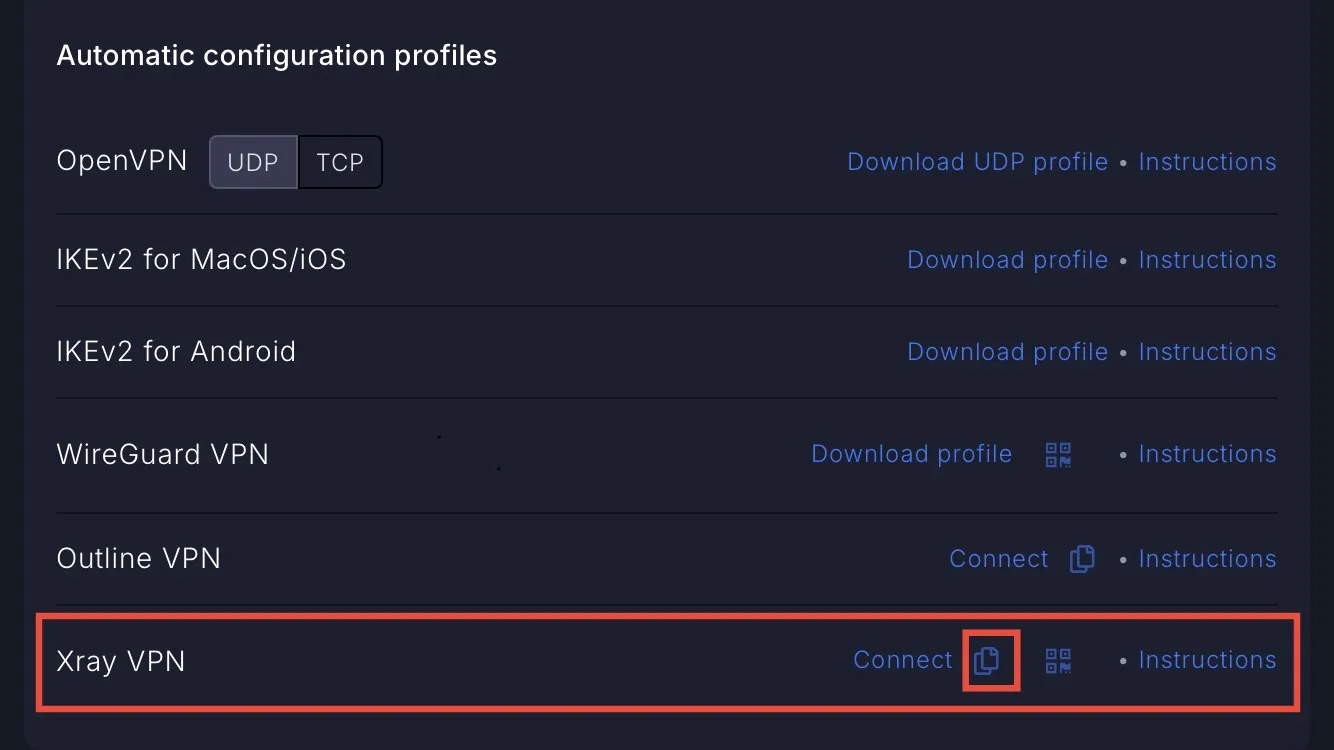Open WireGuard VPN Instructions
1334x750 pixels.
pyautogui.click(x=1207, y=454)
